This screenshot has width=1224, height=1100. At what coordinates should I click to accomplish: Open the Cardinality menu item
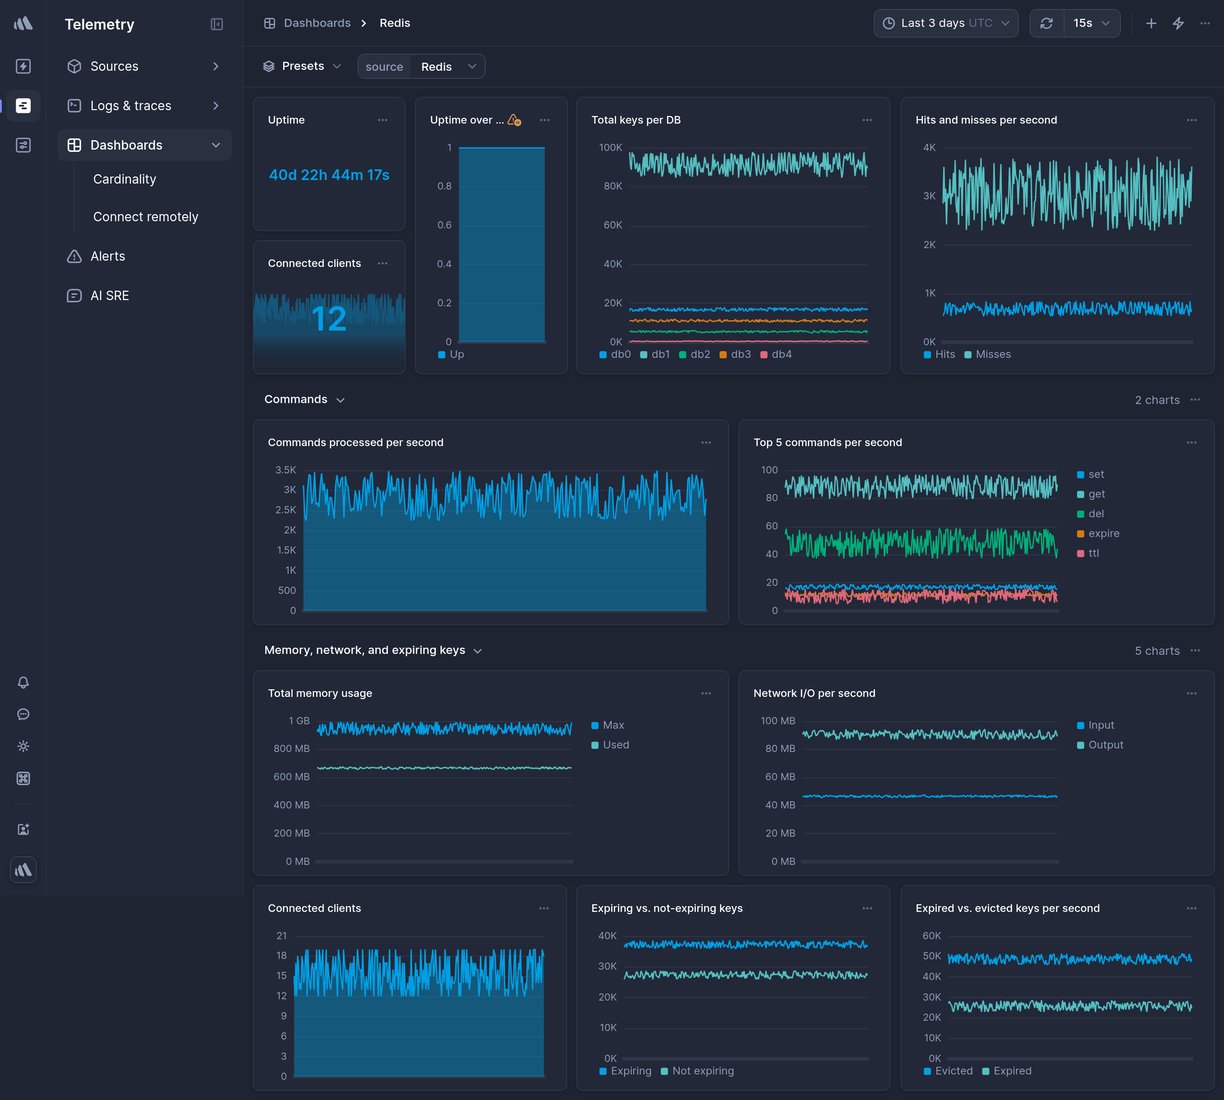[125, 179]
